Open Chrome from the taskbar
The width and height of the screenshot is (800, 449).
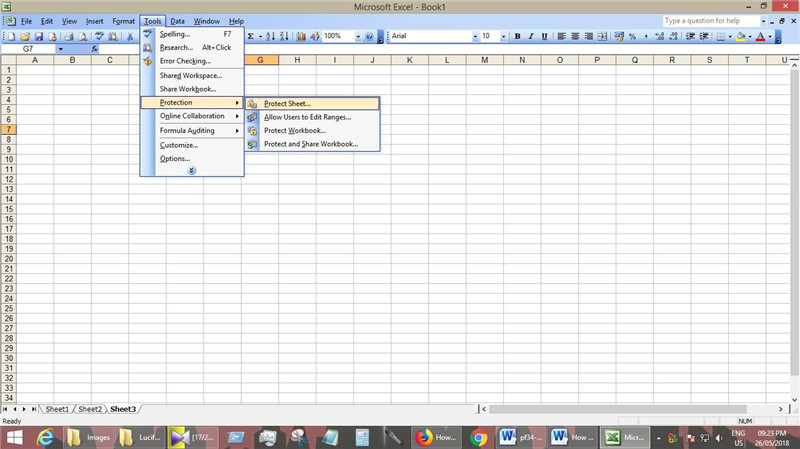[479, 438]
